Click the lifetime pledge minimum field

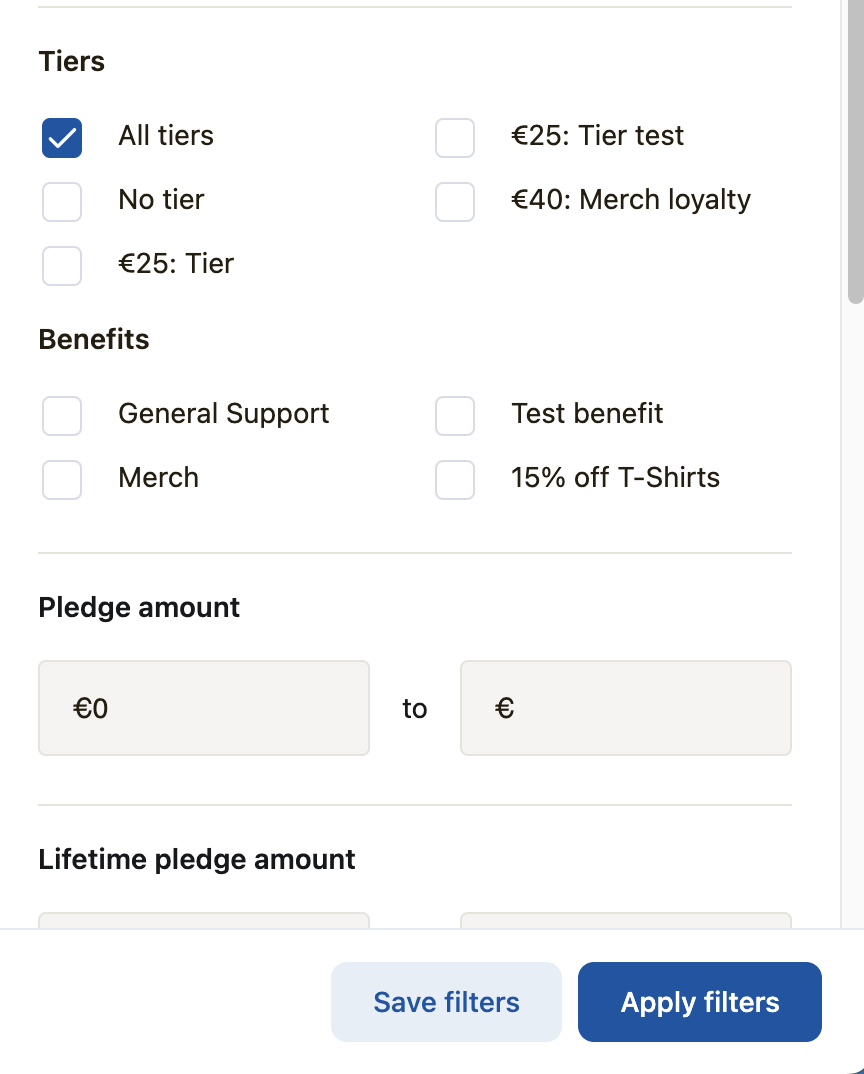coord(204,920)
